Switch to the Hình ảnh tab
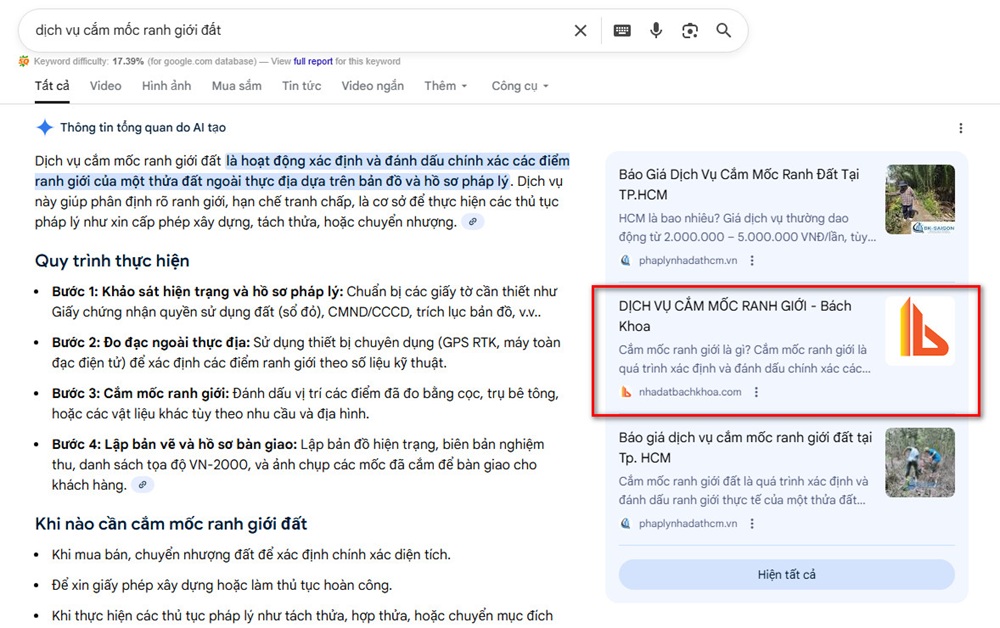Screen dimensions: 1000x628 click(166, 86)
